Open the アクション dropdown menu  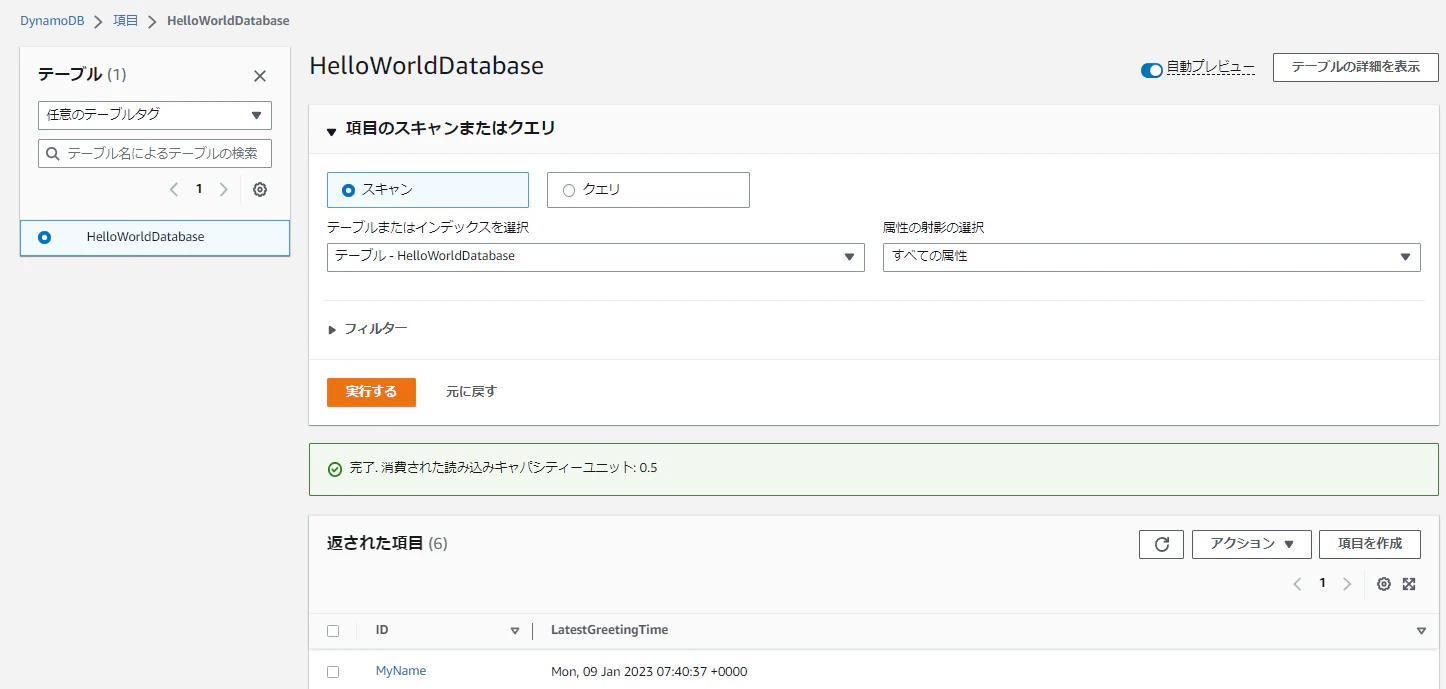point(1251,544)
